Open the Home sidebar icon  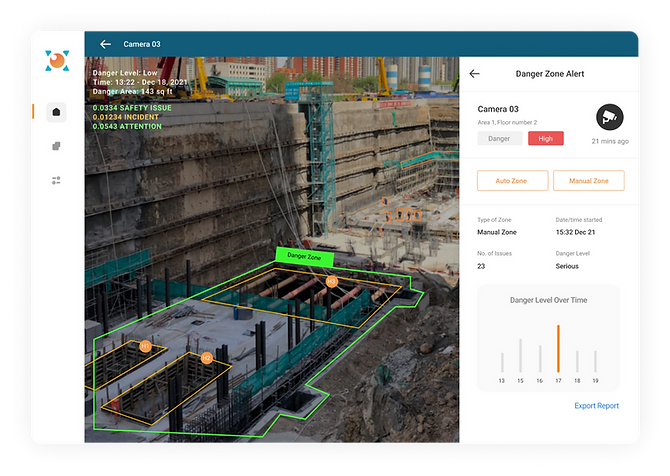coord(56,112)
